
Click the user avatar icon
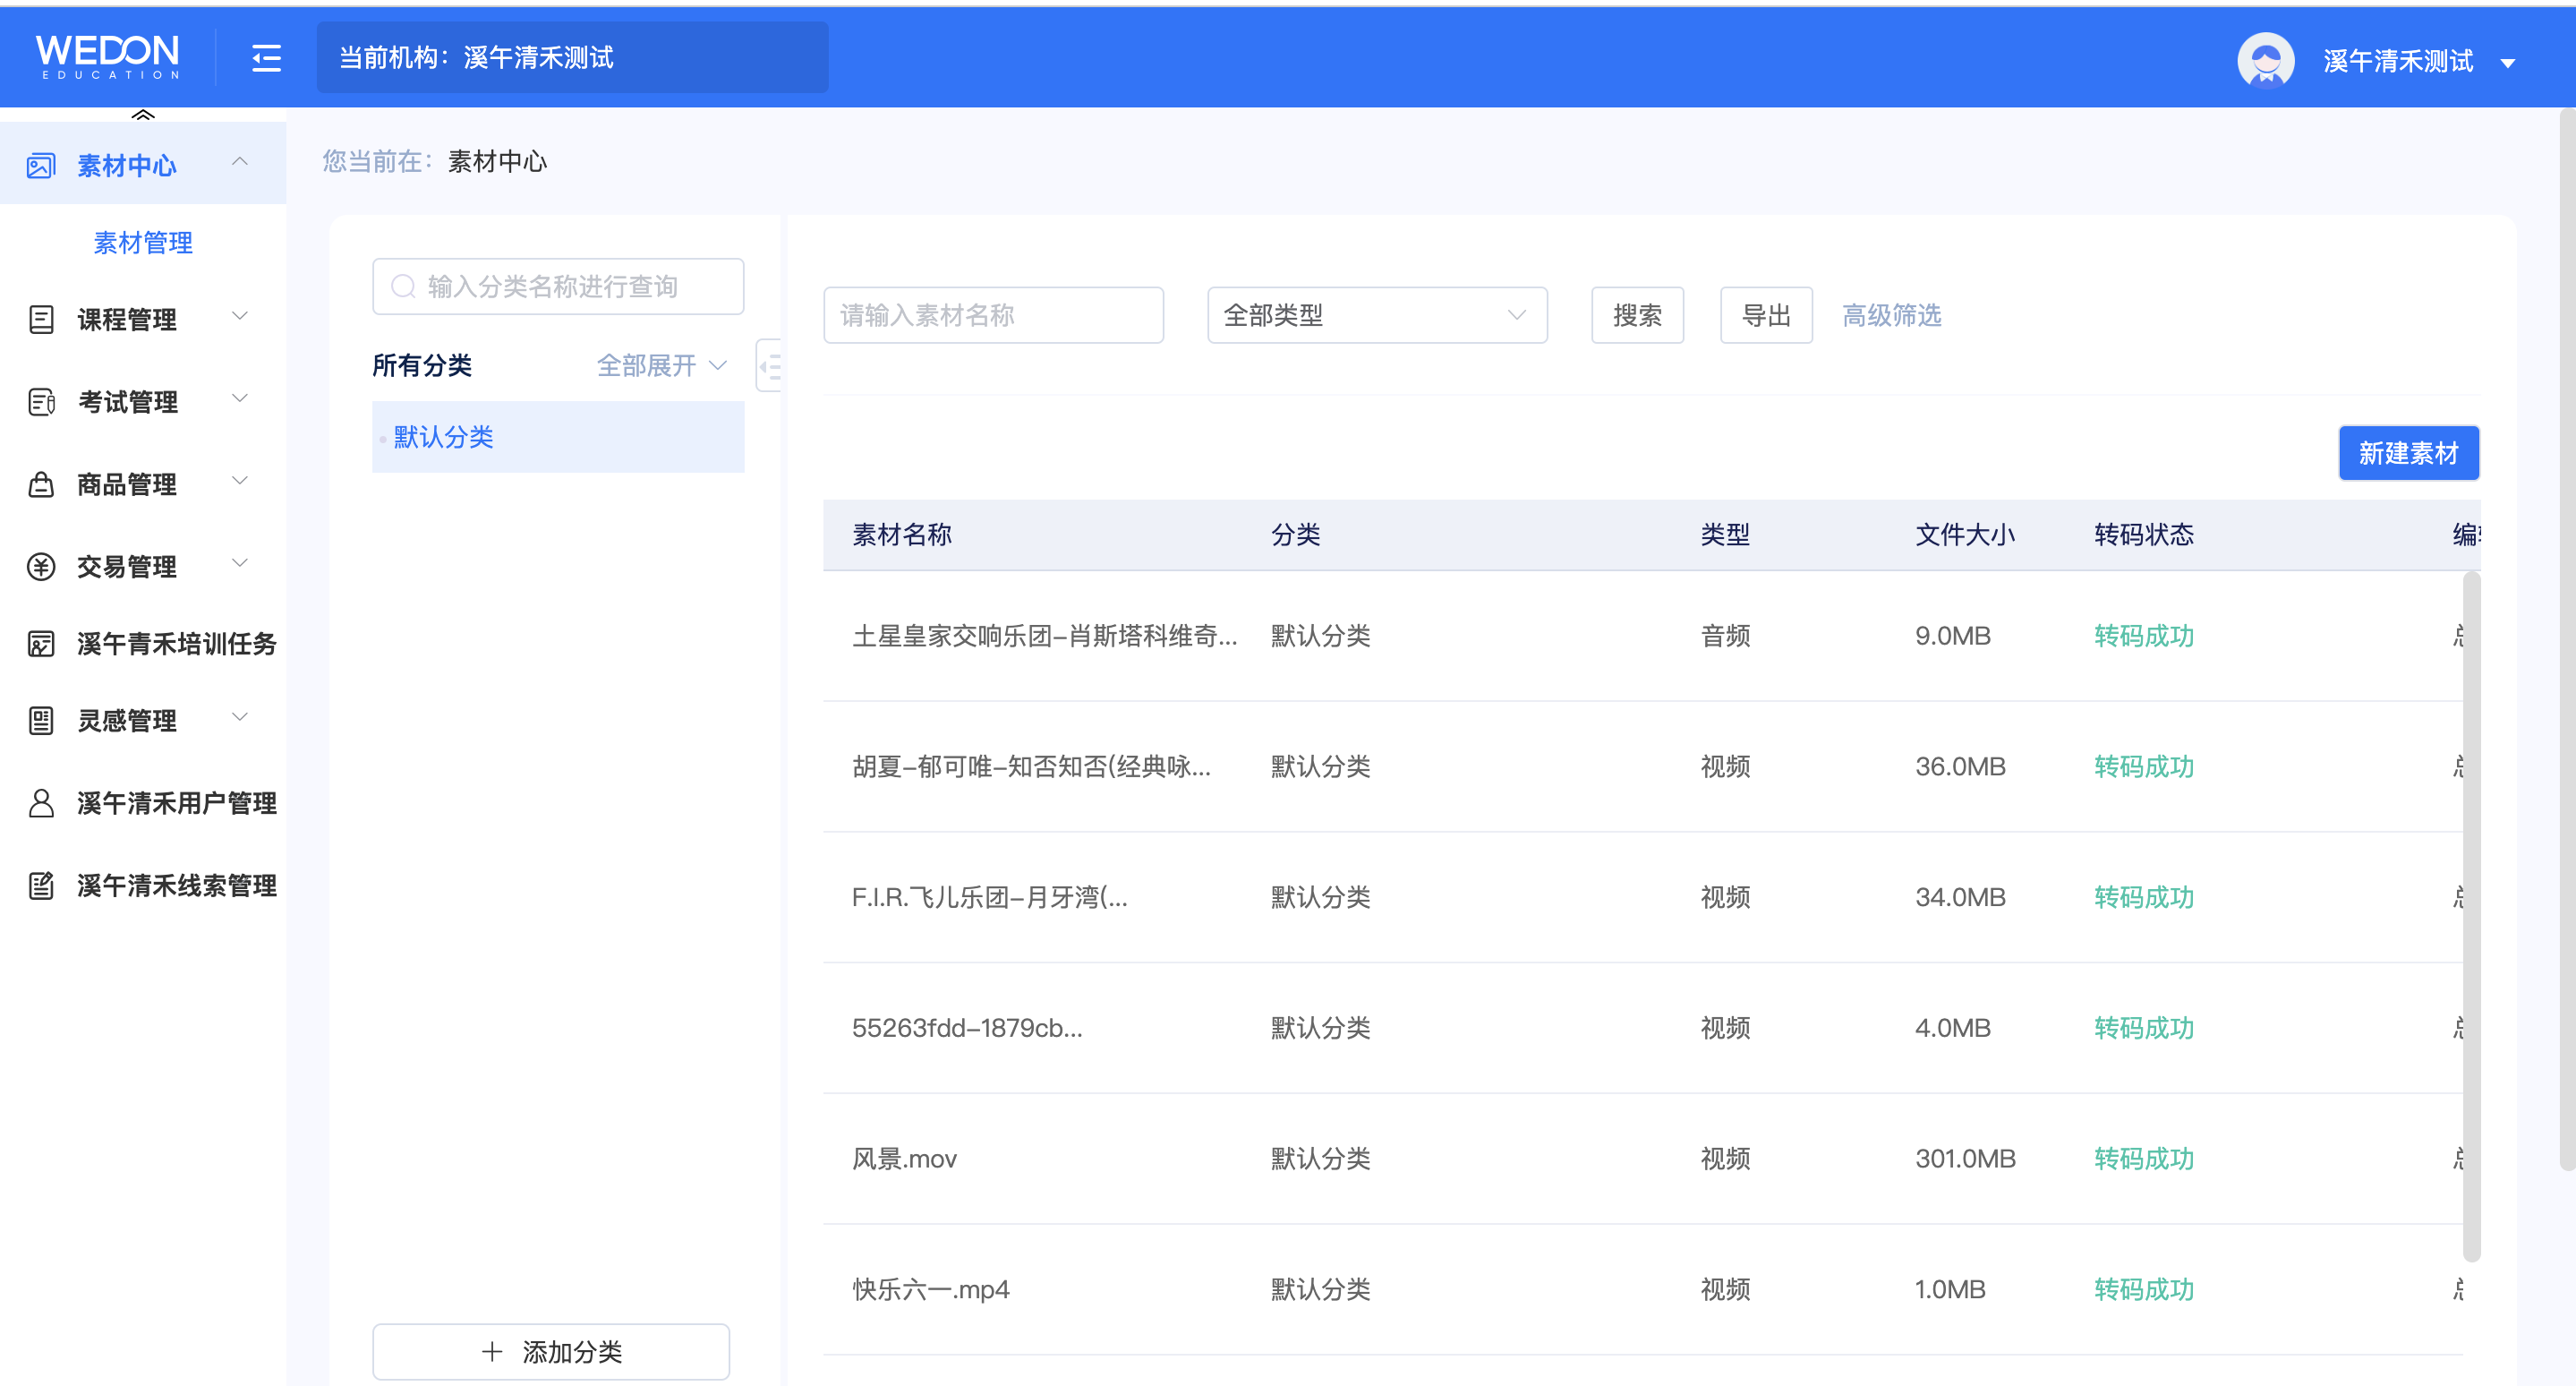point(2265,60)
